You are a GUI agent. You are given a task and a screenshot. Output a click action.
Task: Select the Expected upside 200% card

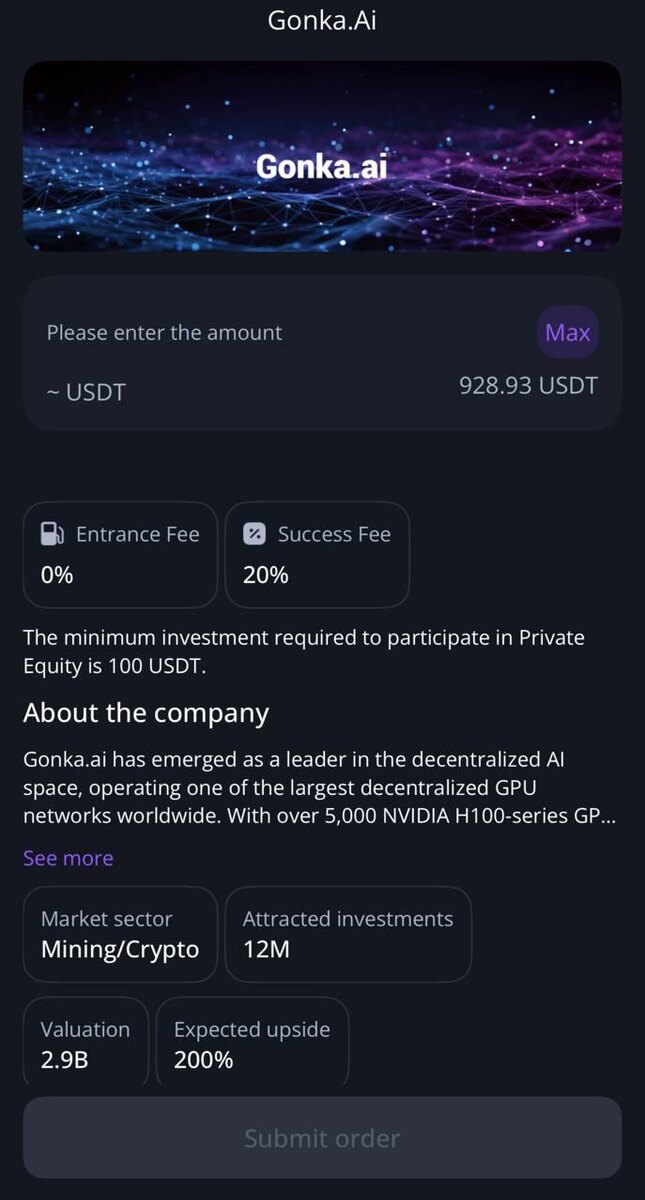click(x=252, y=1043)
